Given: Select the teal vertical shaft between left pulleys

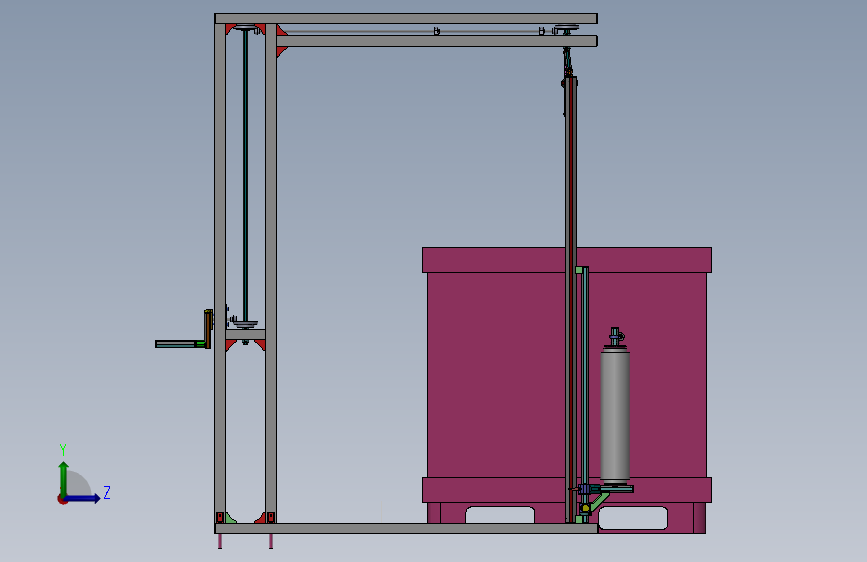Looking at the screenshot, I should point(246,174).
